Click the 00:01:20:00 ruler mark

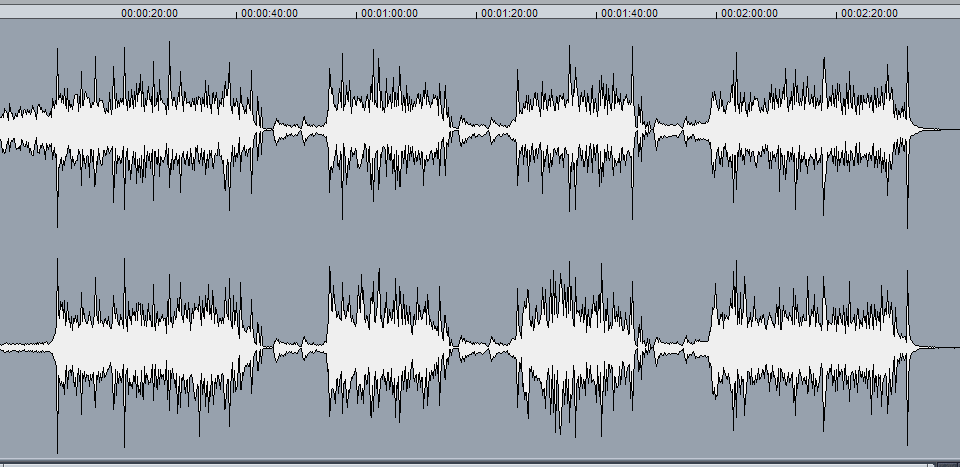point(509,13)
